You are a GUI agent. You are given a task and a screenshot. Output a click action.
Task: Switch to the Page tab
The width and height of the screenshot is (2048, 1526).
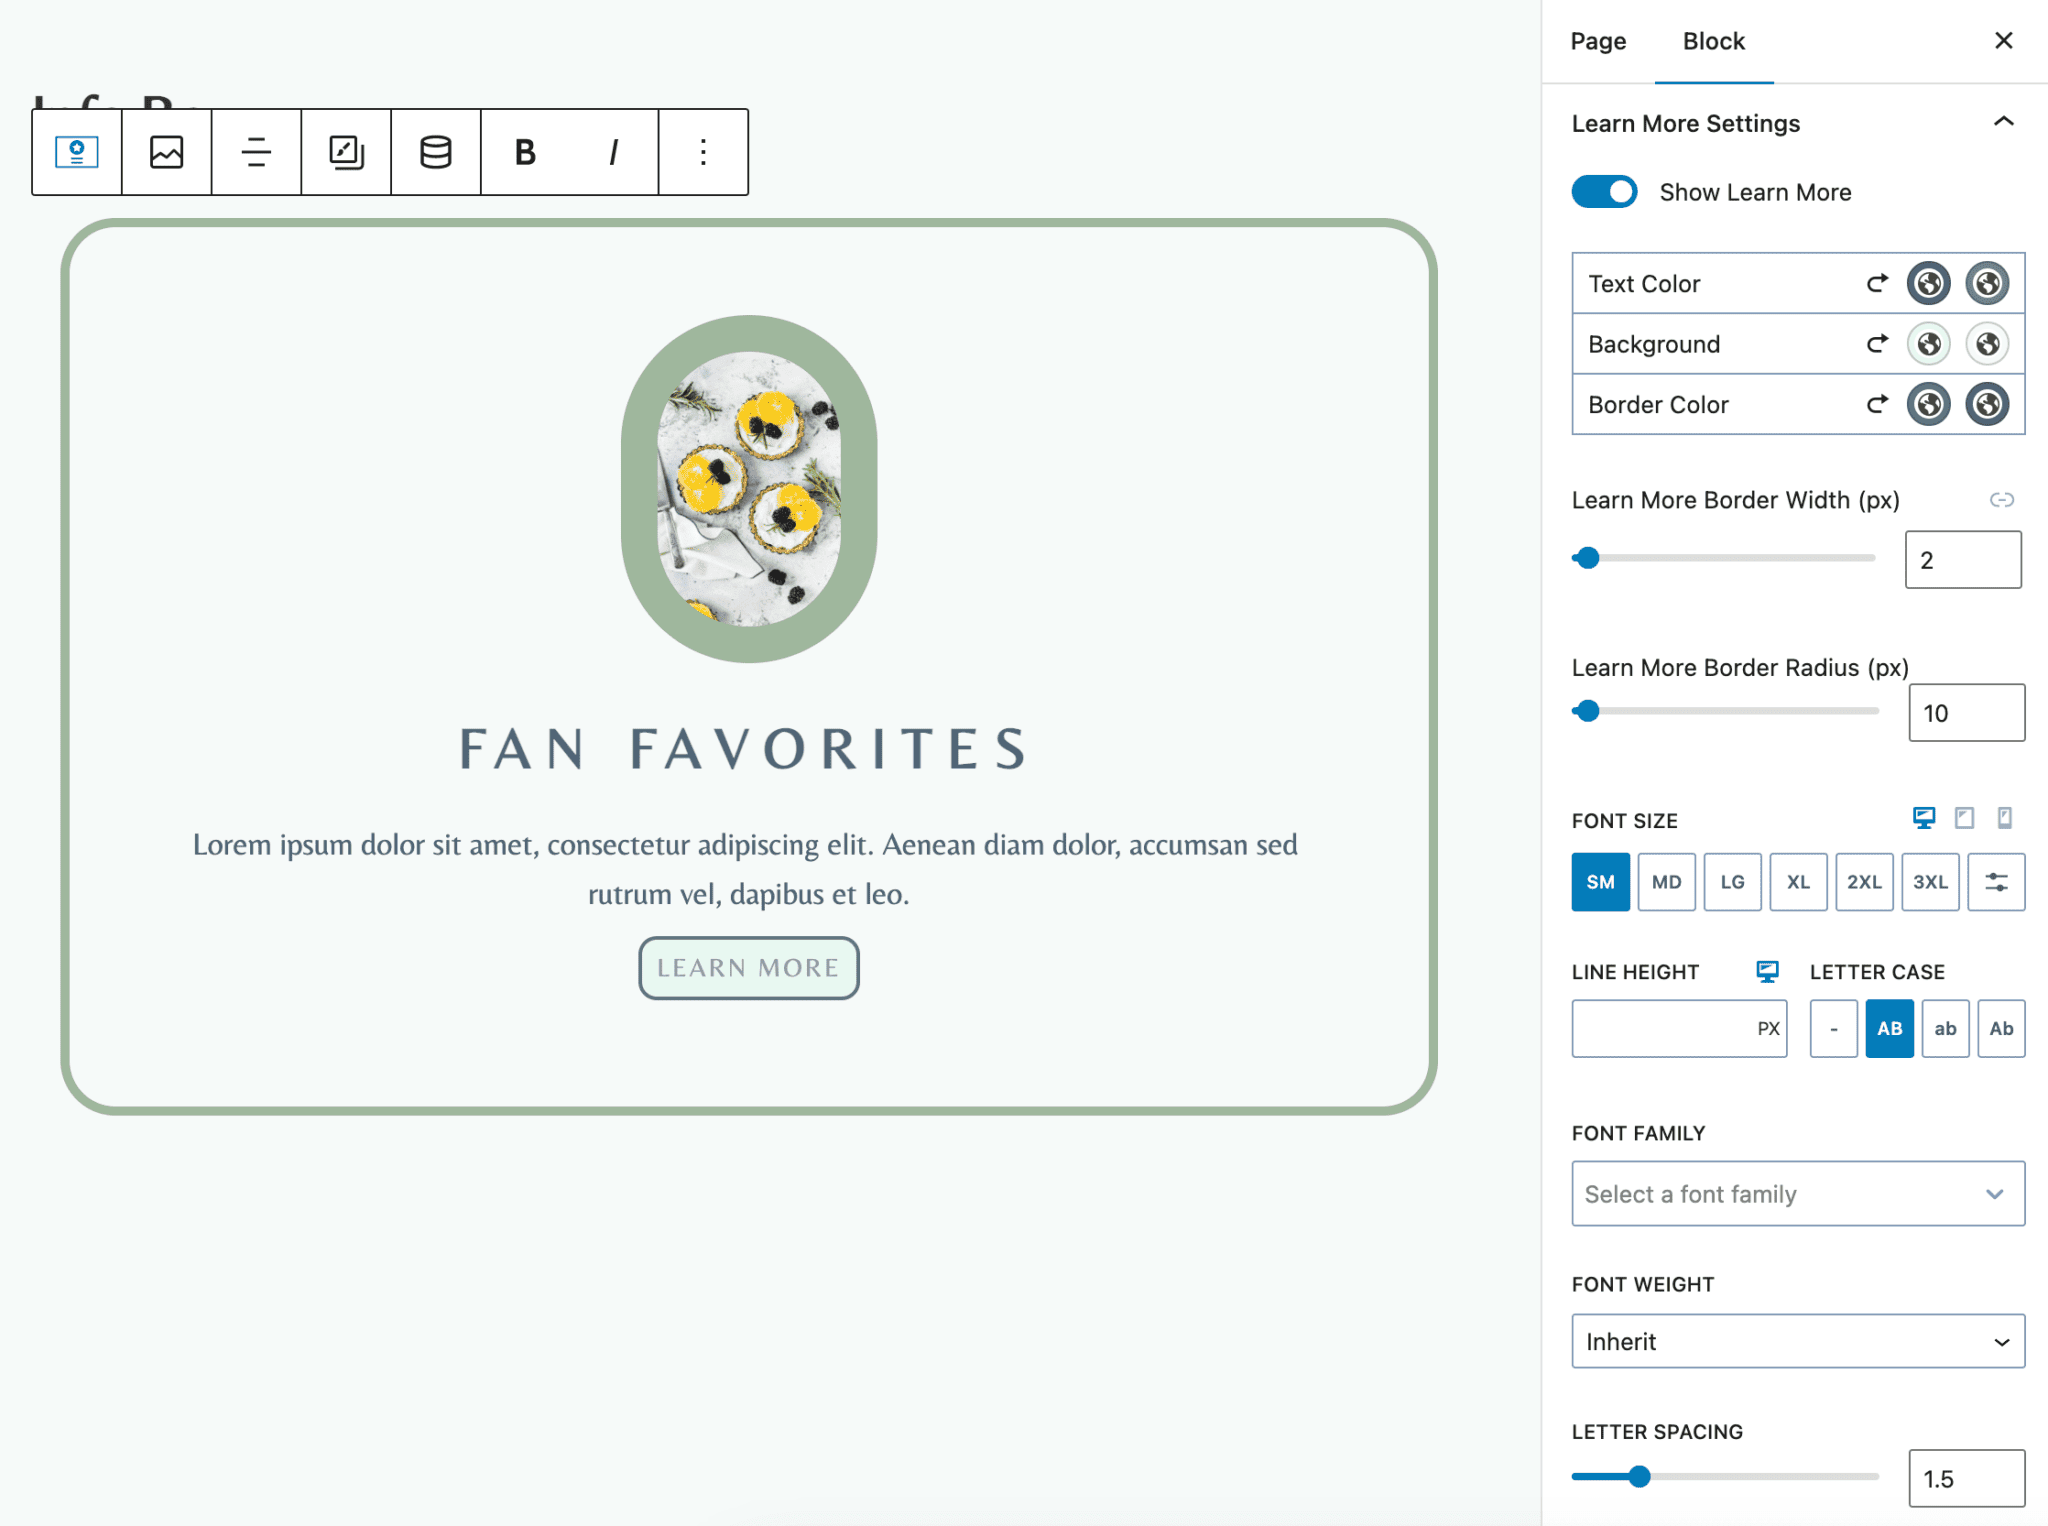point(1598,41)
